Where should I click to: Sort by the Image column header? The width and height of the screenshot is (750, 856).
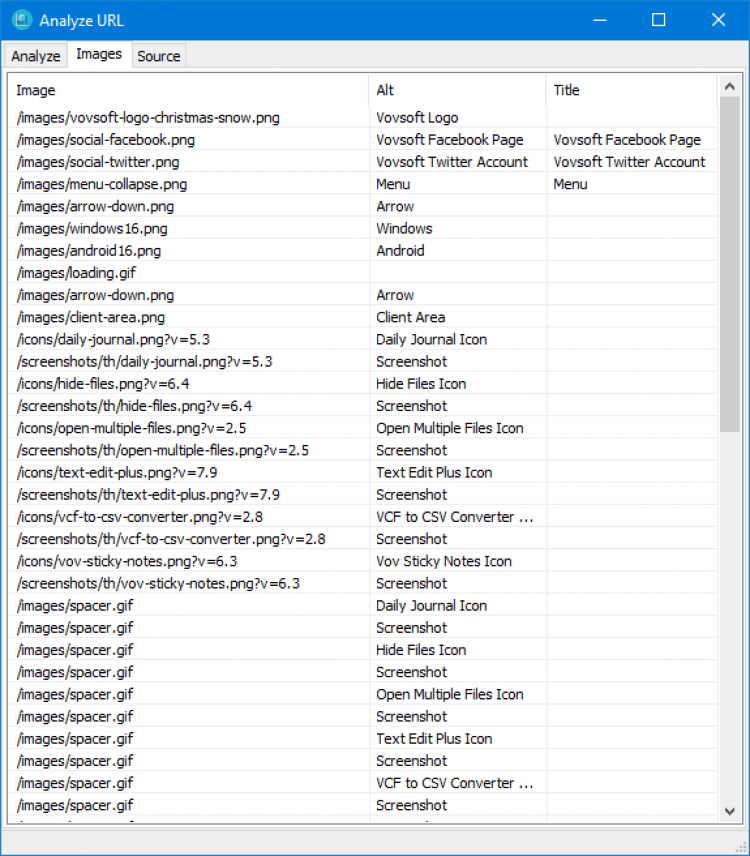pyautogui.click(x=189, y=90)
